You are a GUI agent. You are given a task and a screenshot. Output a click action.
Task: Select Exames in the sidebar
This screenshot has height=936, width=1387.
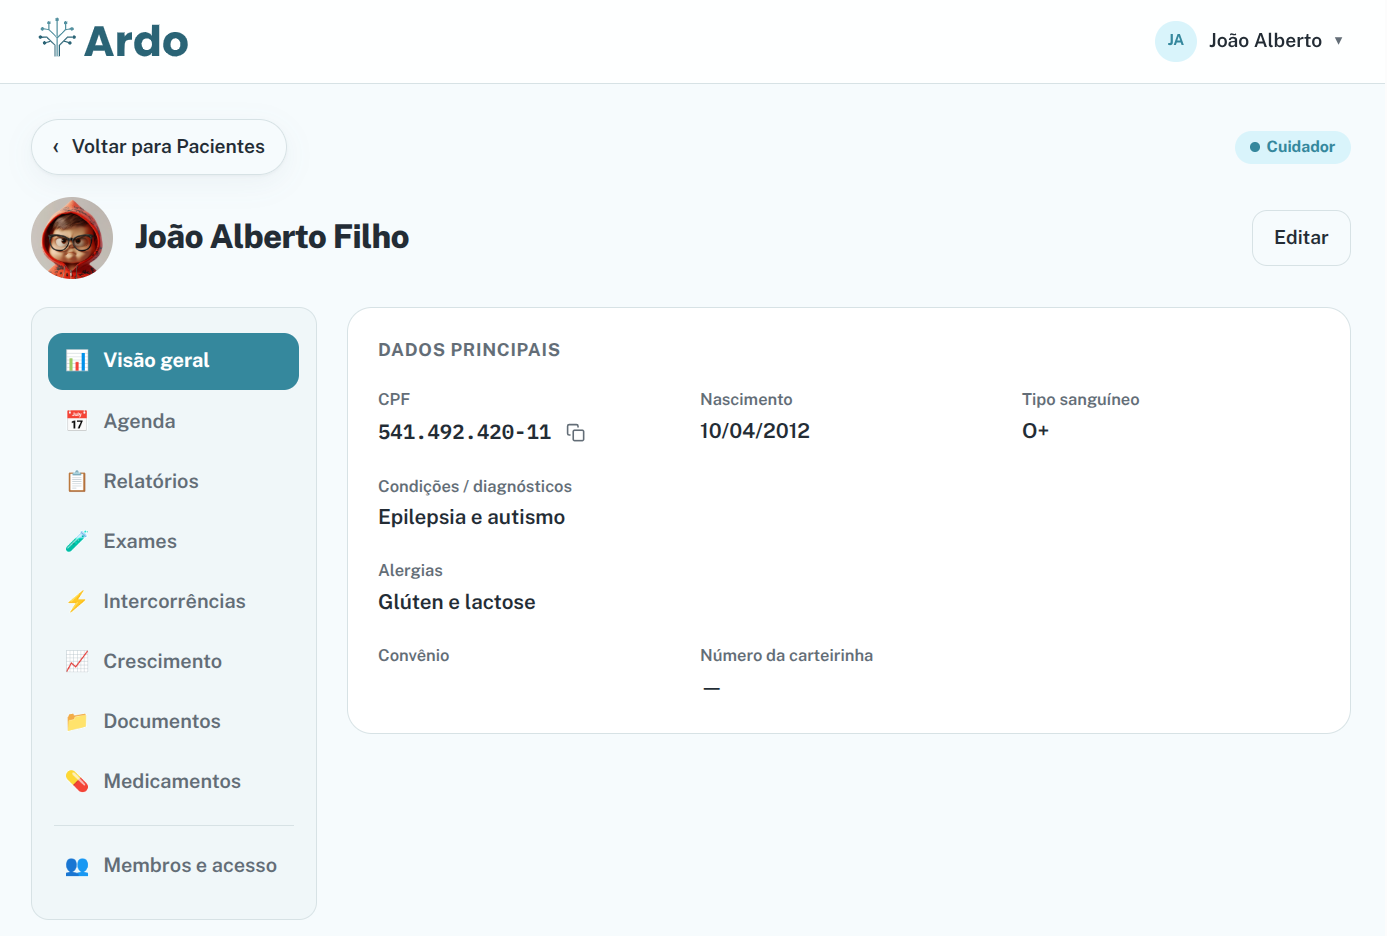pos(173,541)
